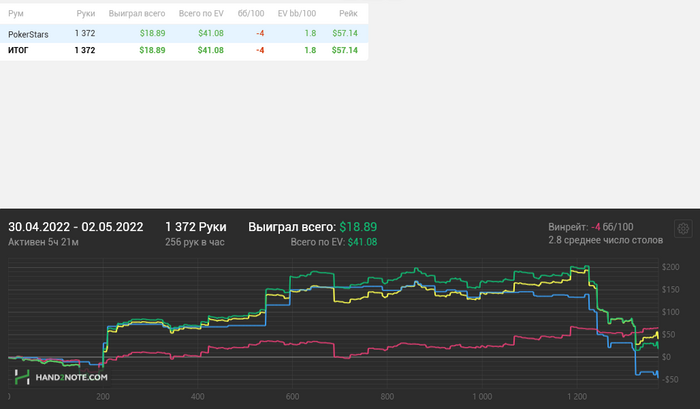Click PokerStars row $41.08 EV value
The width and height of the screenshot is (700, 409).
click(211, 33)
